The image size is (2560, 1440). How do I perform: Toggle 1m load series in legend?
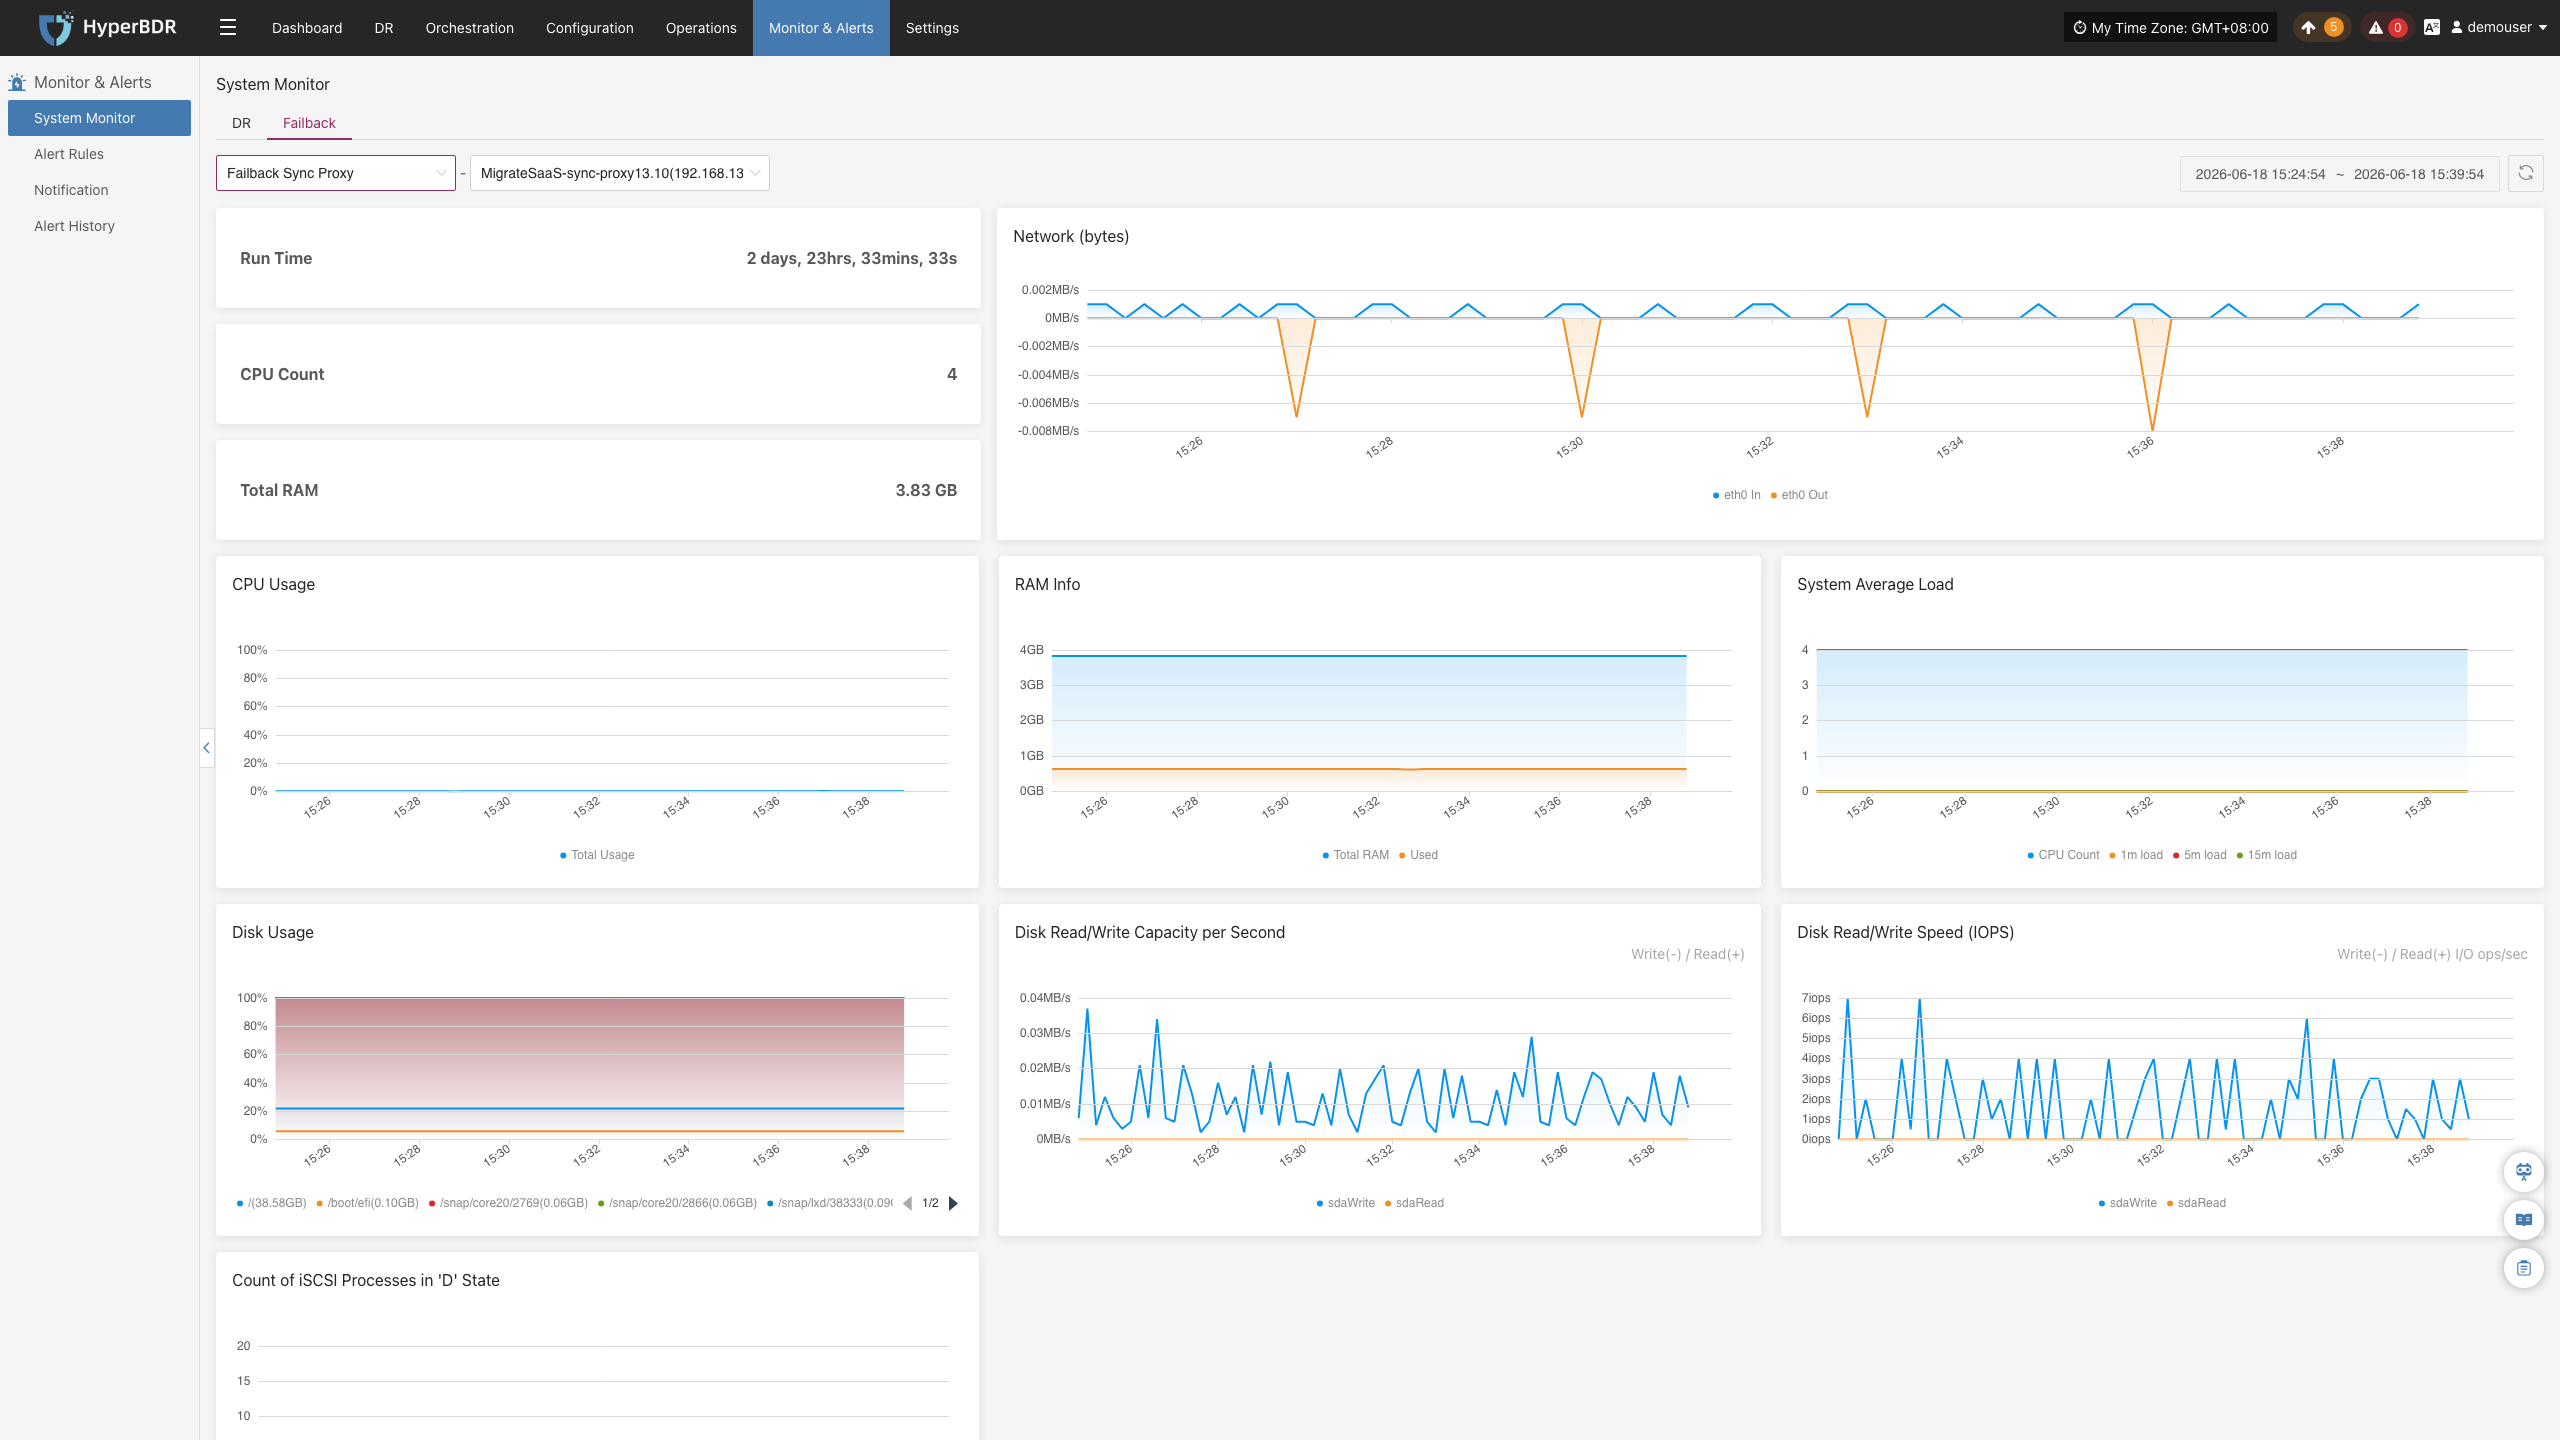(2136, 855)
